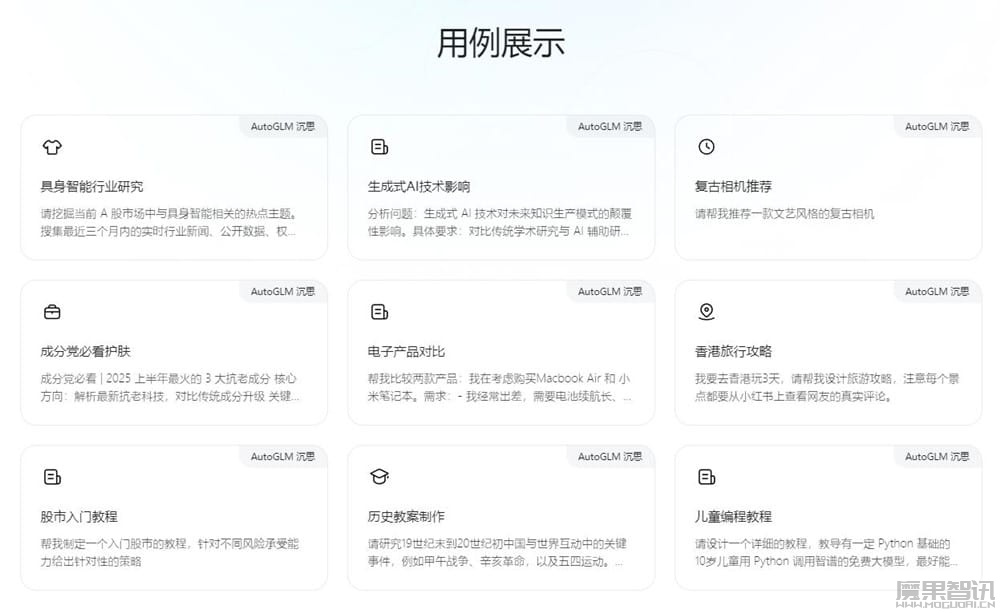The image size is (1000, 613).
Task: Click description starting 我要去香港玩3天
Action: click(x=827, y=387)
